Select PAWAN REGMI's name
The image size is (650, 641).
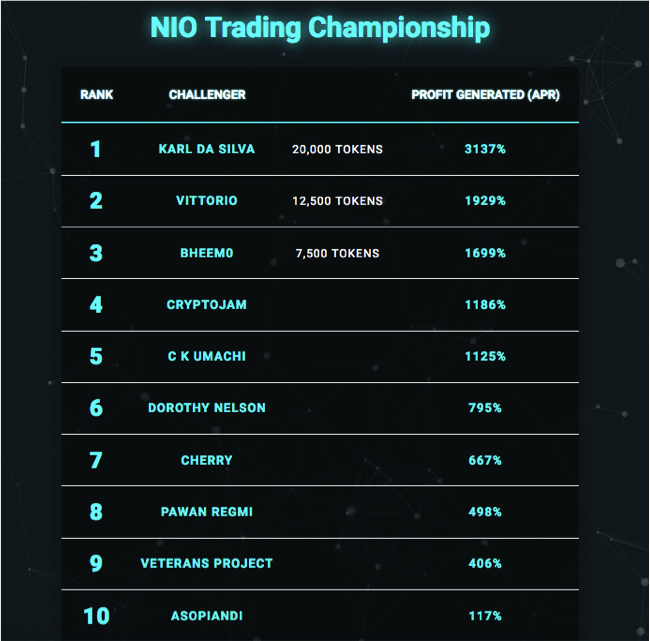click(x=207, y=512)
